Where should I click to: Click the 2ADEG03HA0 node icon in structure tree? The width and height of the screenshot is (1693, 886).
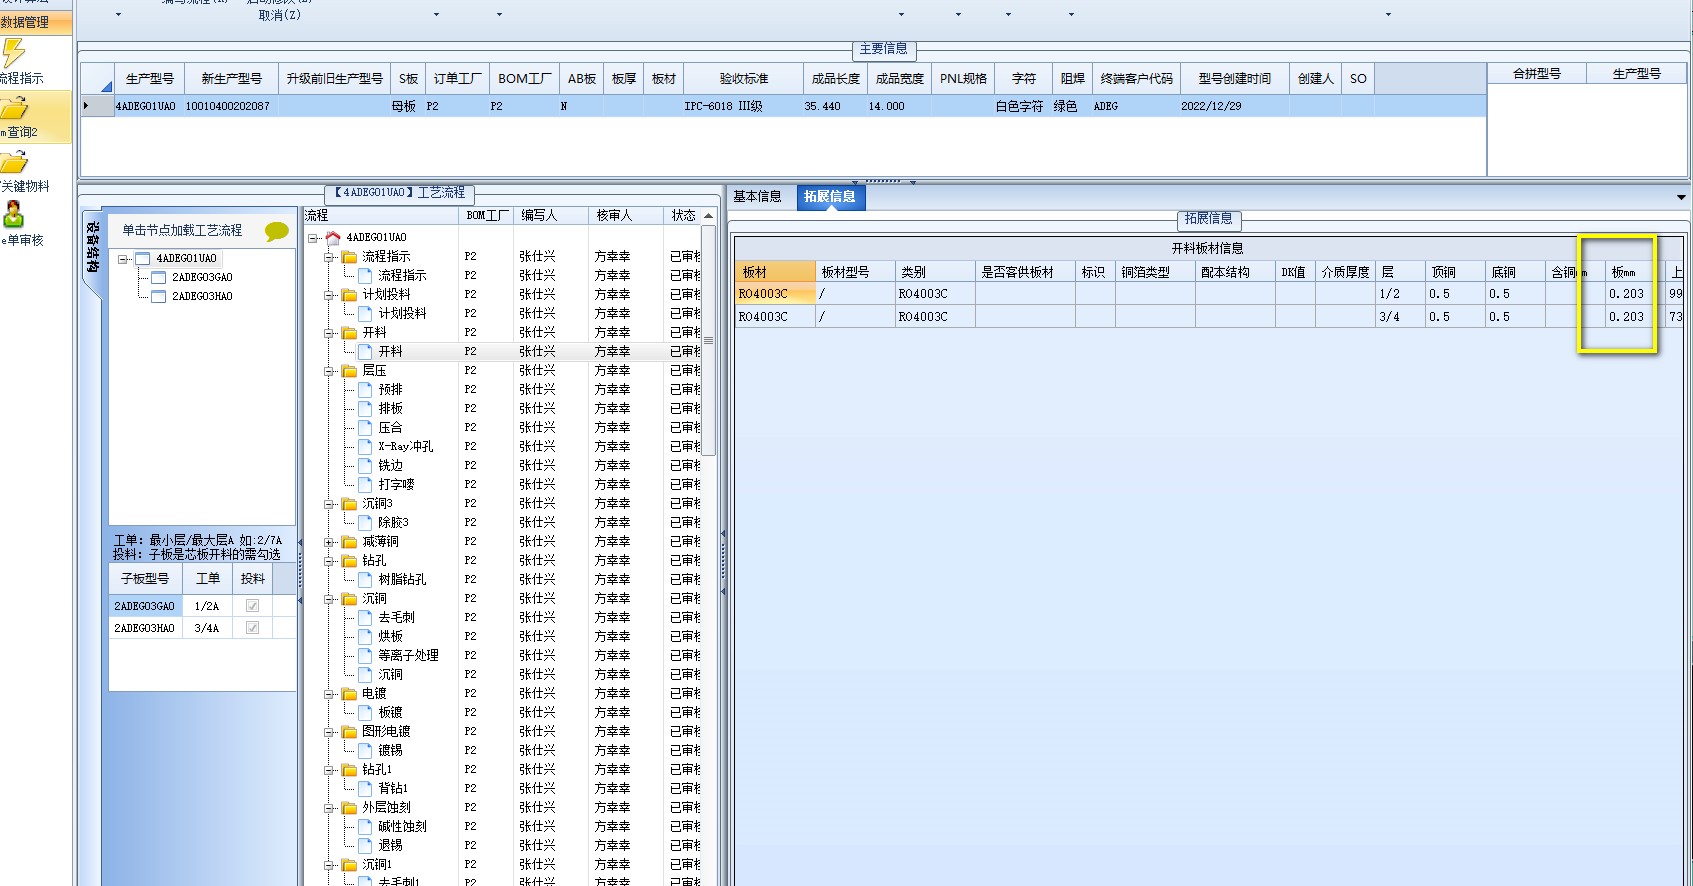point(158,297)
